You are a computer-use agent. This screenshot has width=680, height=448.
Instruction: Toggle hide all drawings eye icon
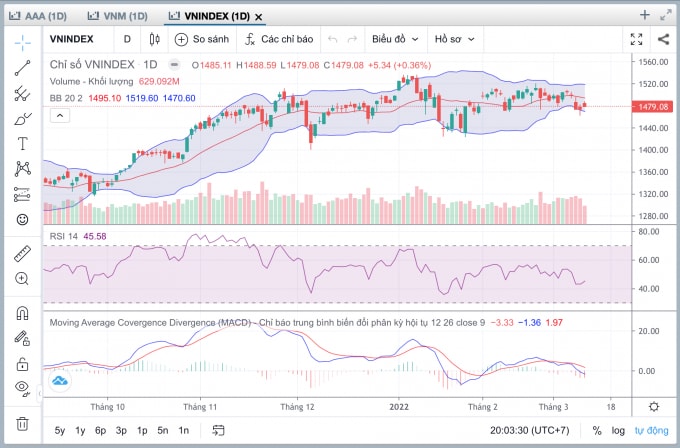(23, 387)
